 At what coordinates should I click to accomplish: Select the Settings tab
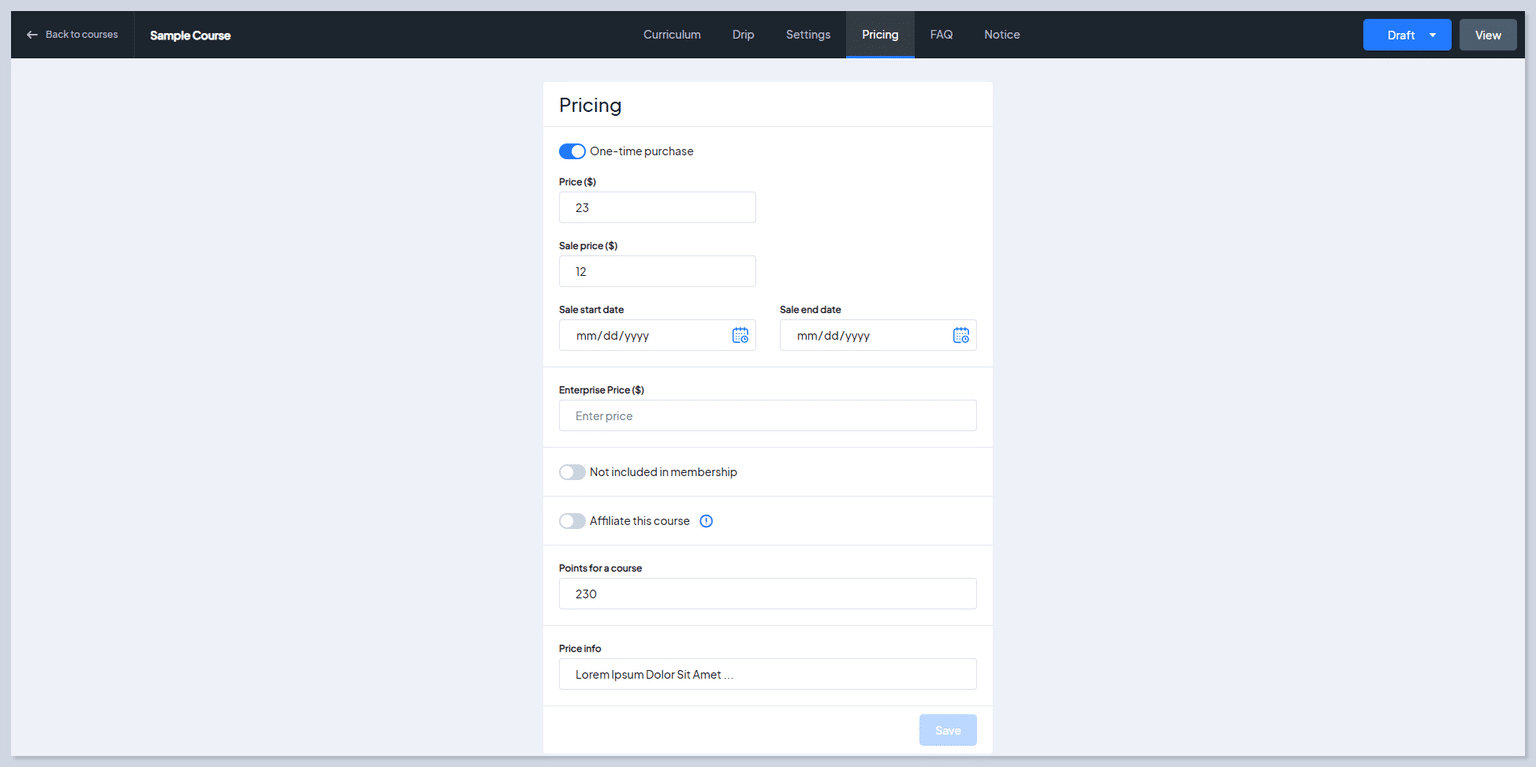[x=808, y=34]
